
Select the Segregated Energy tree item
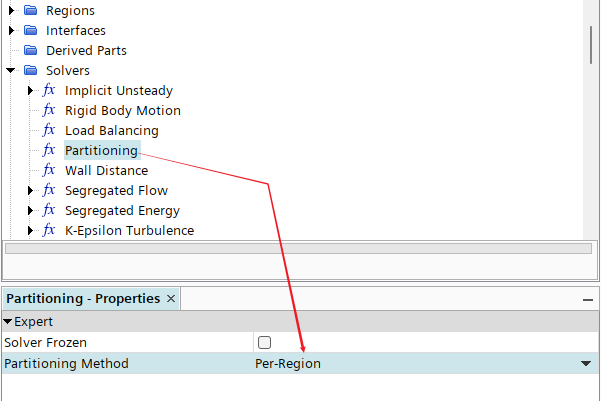pyautogui.click(x=122, y=210)
